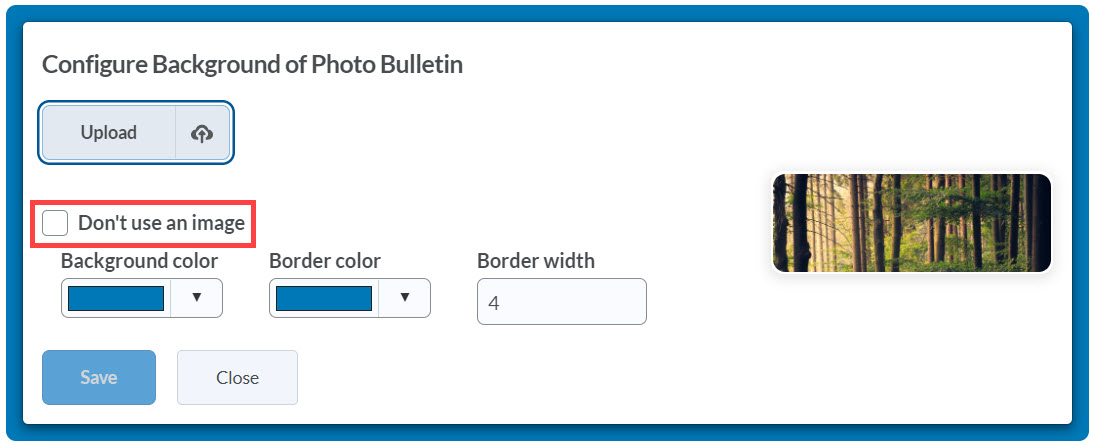Click the Border width label
The height and width of the screenshot is (445, 1093).
(536, 261)
